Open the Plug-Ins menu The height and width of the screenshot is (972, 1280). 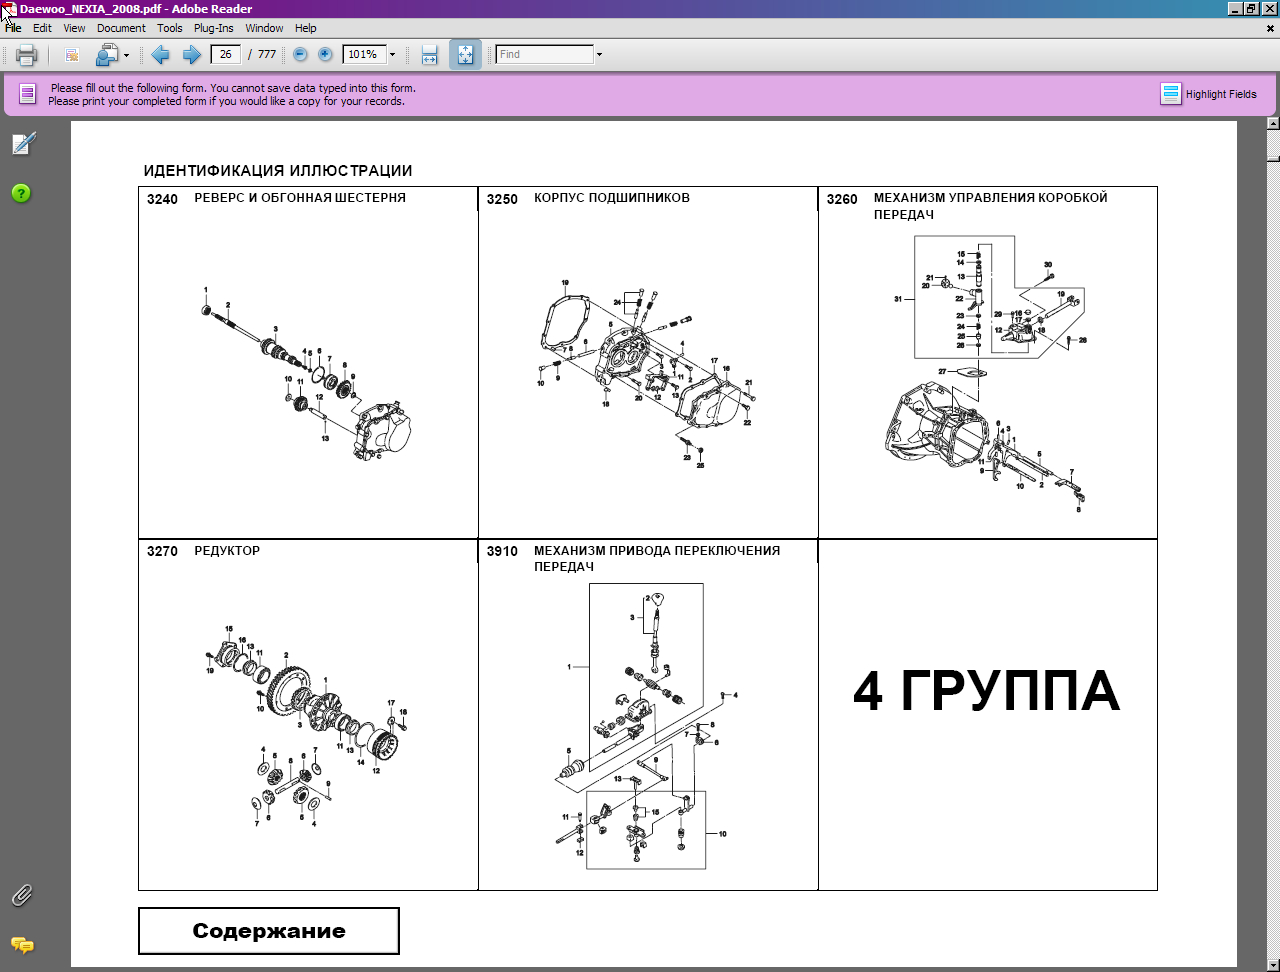point(214,28)
